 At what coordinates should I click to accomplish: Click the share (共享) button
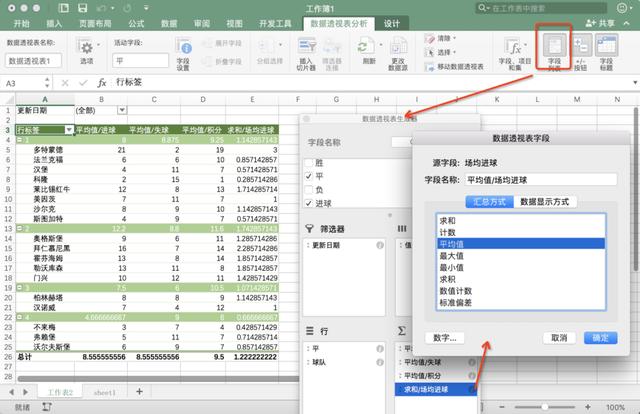600,23
